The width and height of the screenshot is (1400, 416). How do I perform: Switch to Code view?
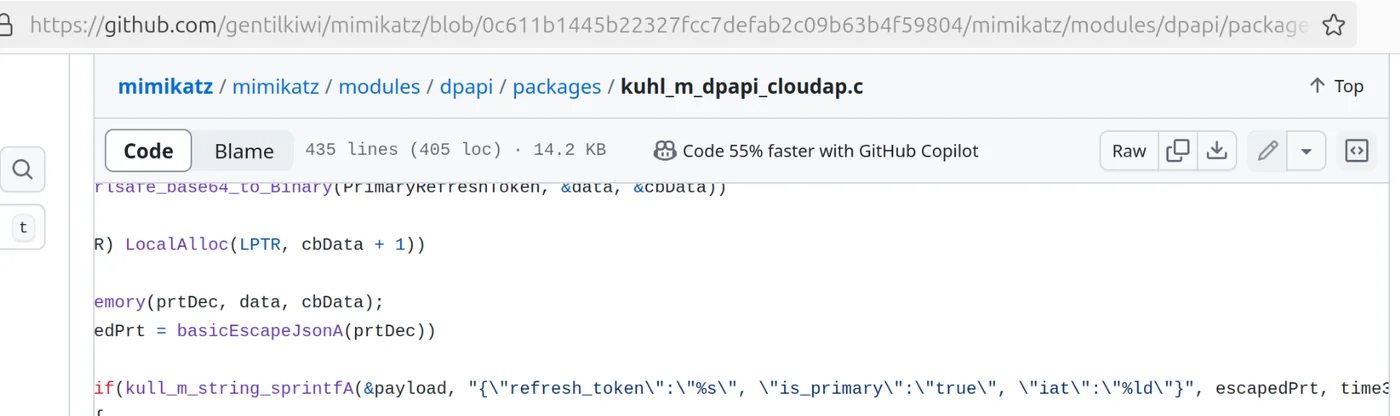click(148, 151)
